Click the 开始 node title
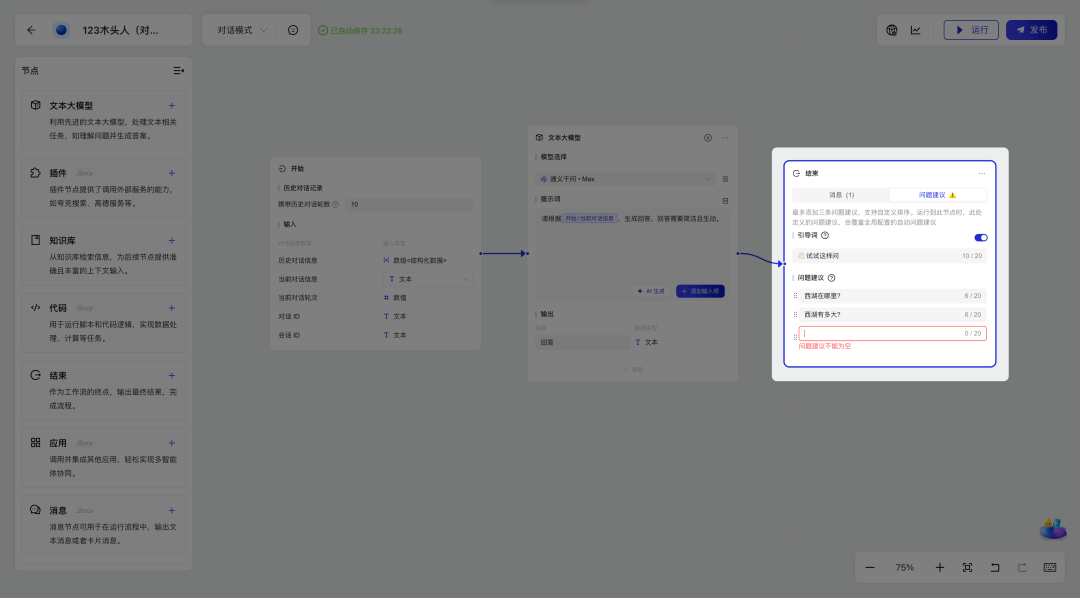Image resolution: width=1080 pixels, height=598 pixels. [x=297, y=169]
